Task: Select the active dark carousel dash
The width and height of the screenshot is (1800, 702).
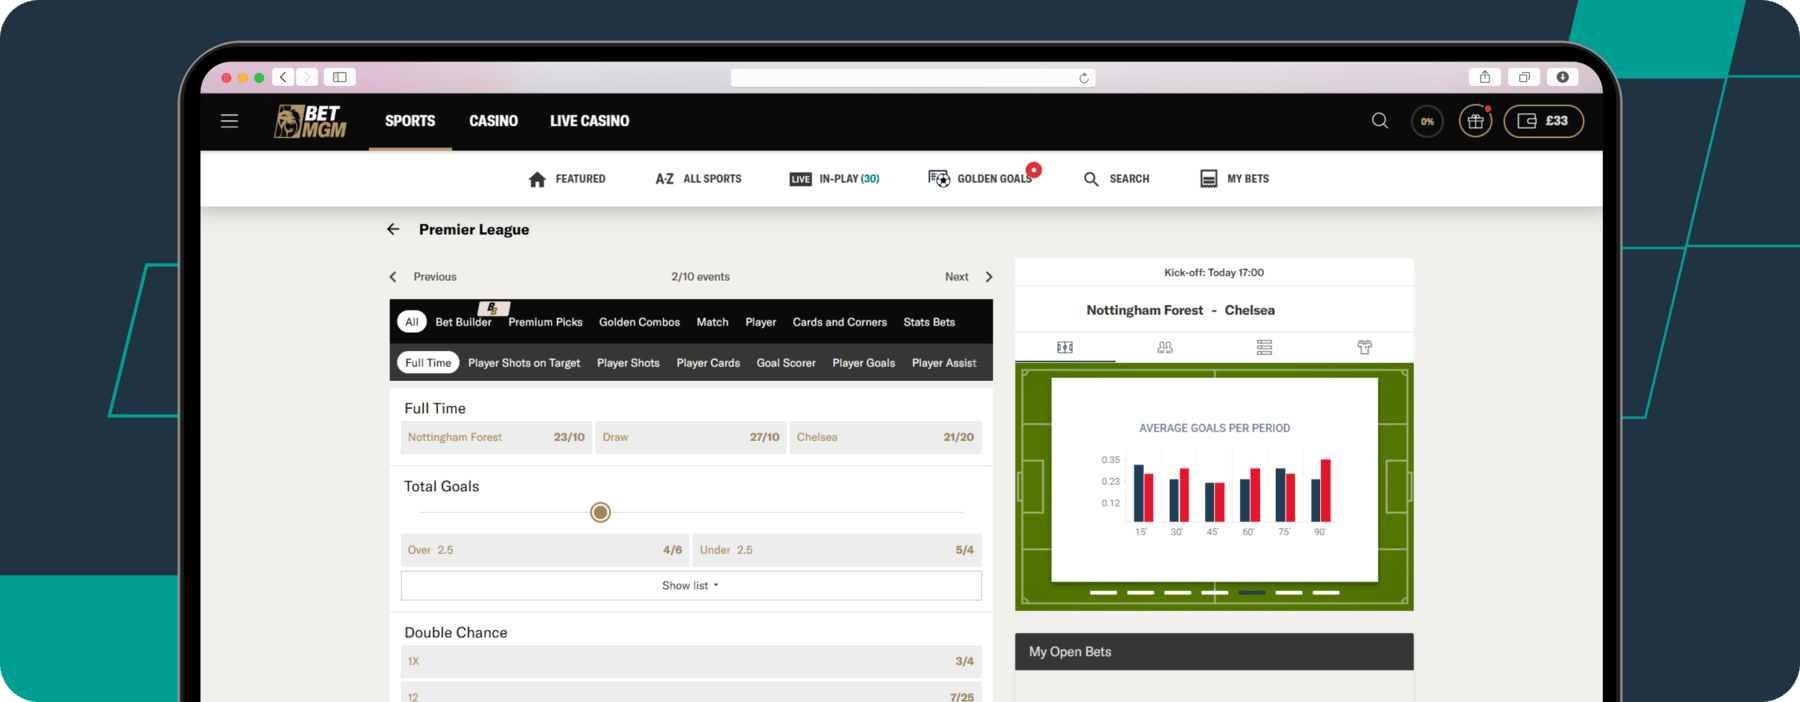Action: click(1252, 592)
